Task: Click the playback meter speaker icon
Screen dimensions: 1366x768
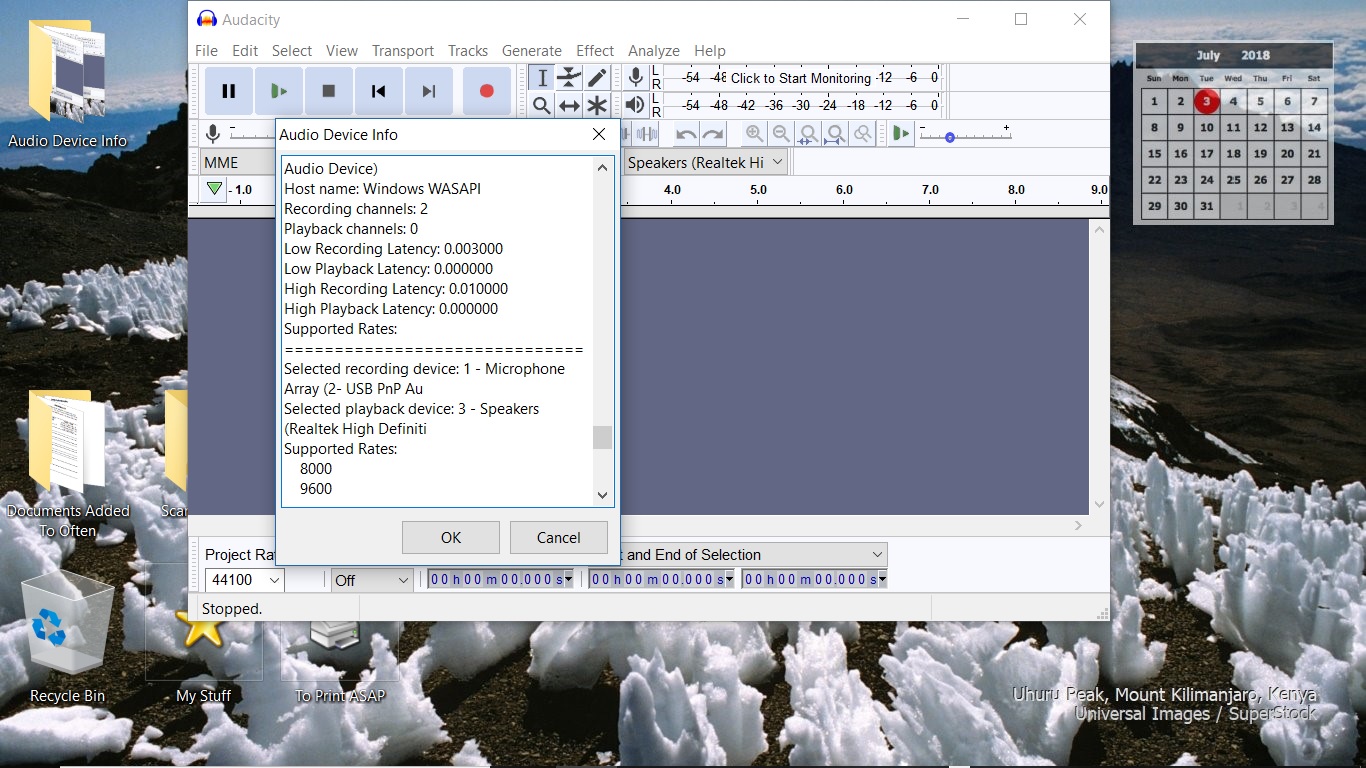Action: pyautogui.click(x=635, y=105)
